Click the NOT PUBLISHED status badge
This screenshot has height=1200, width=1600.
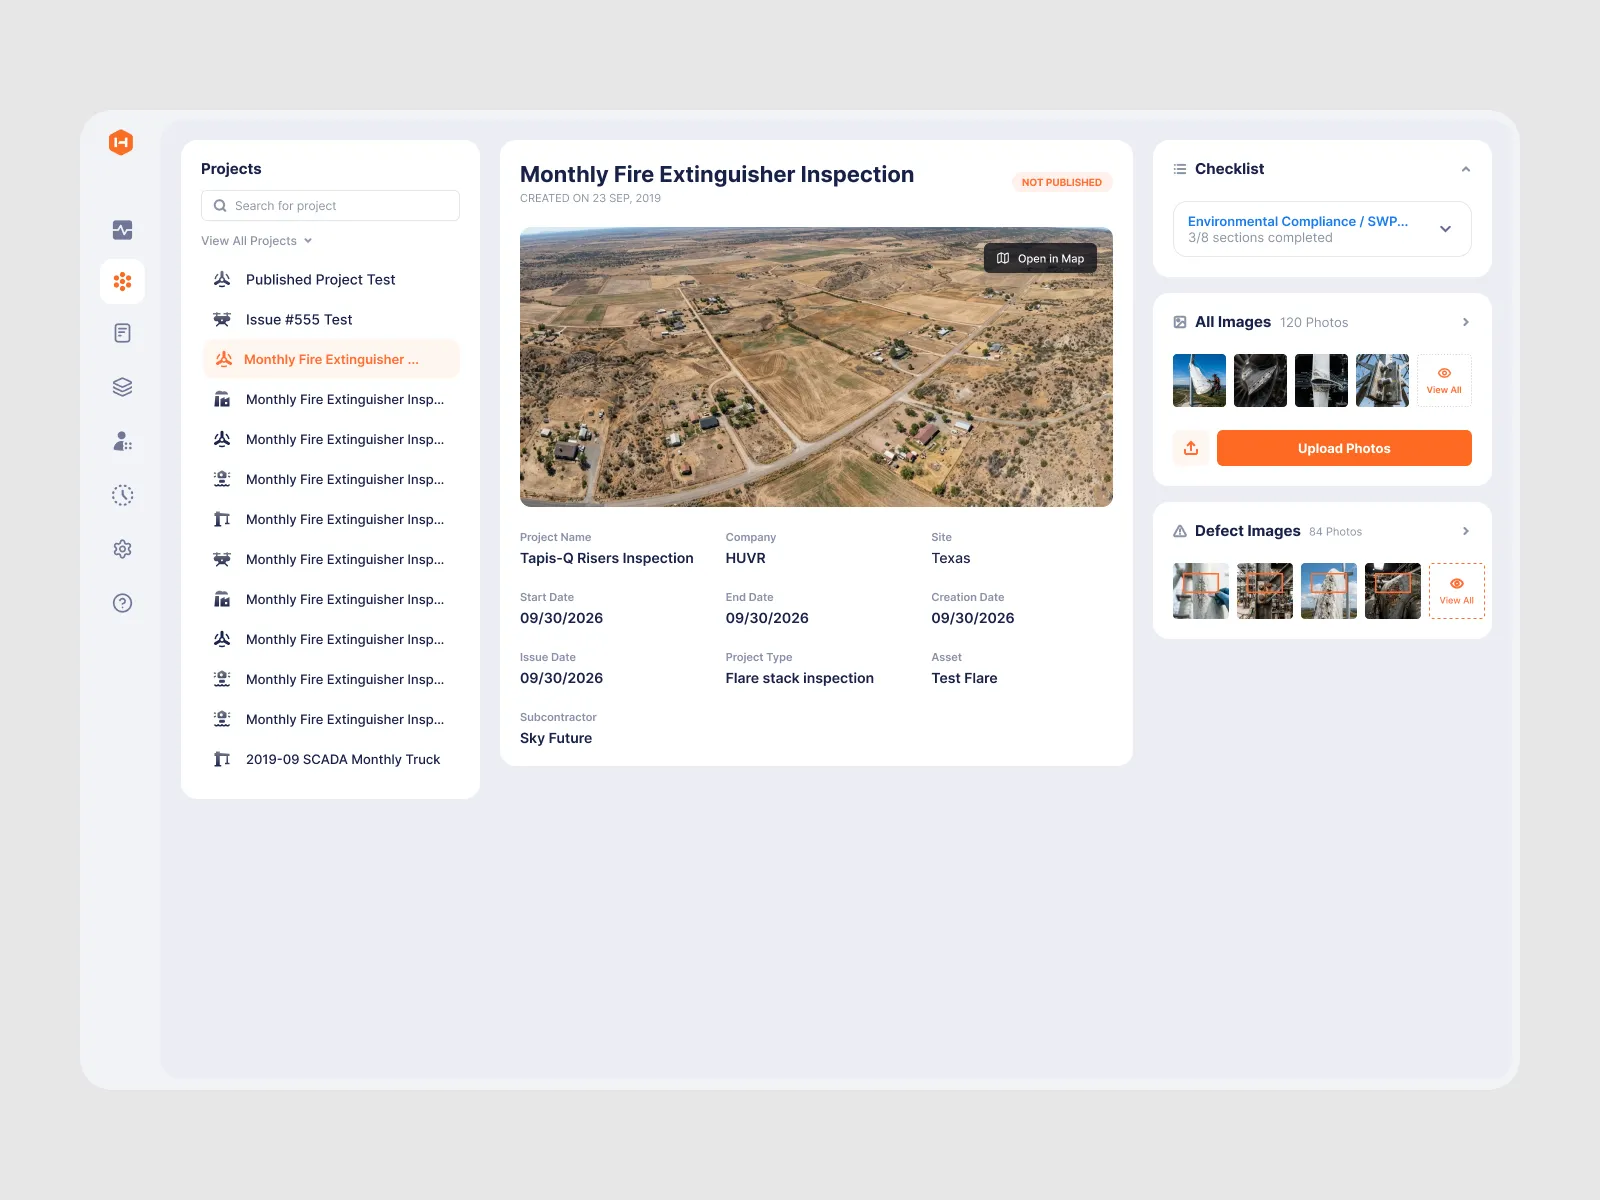point(1061,182)
